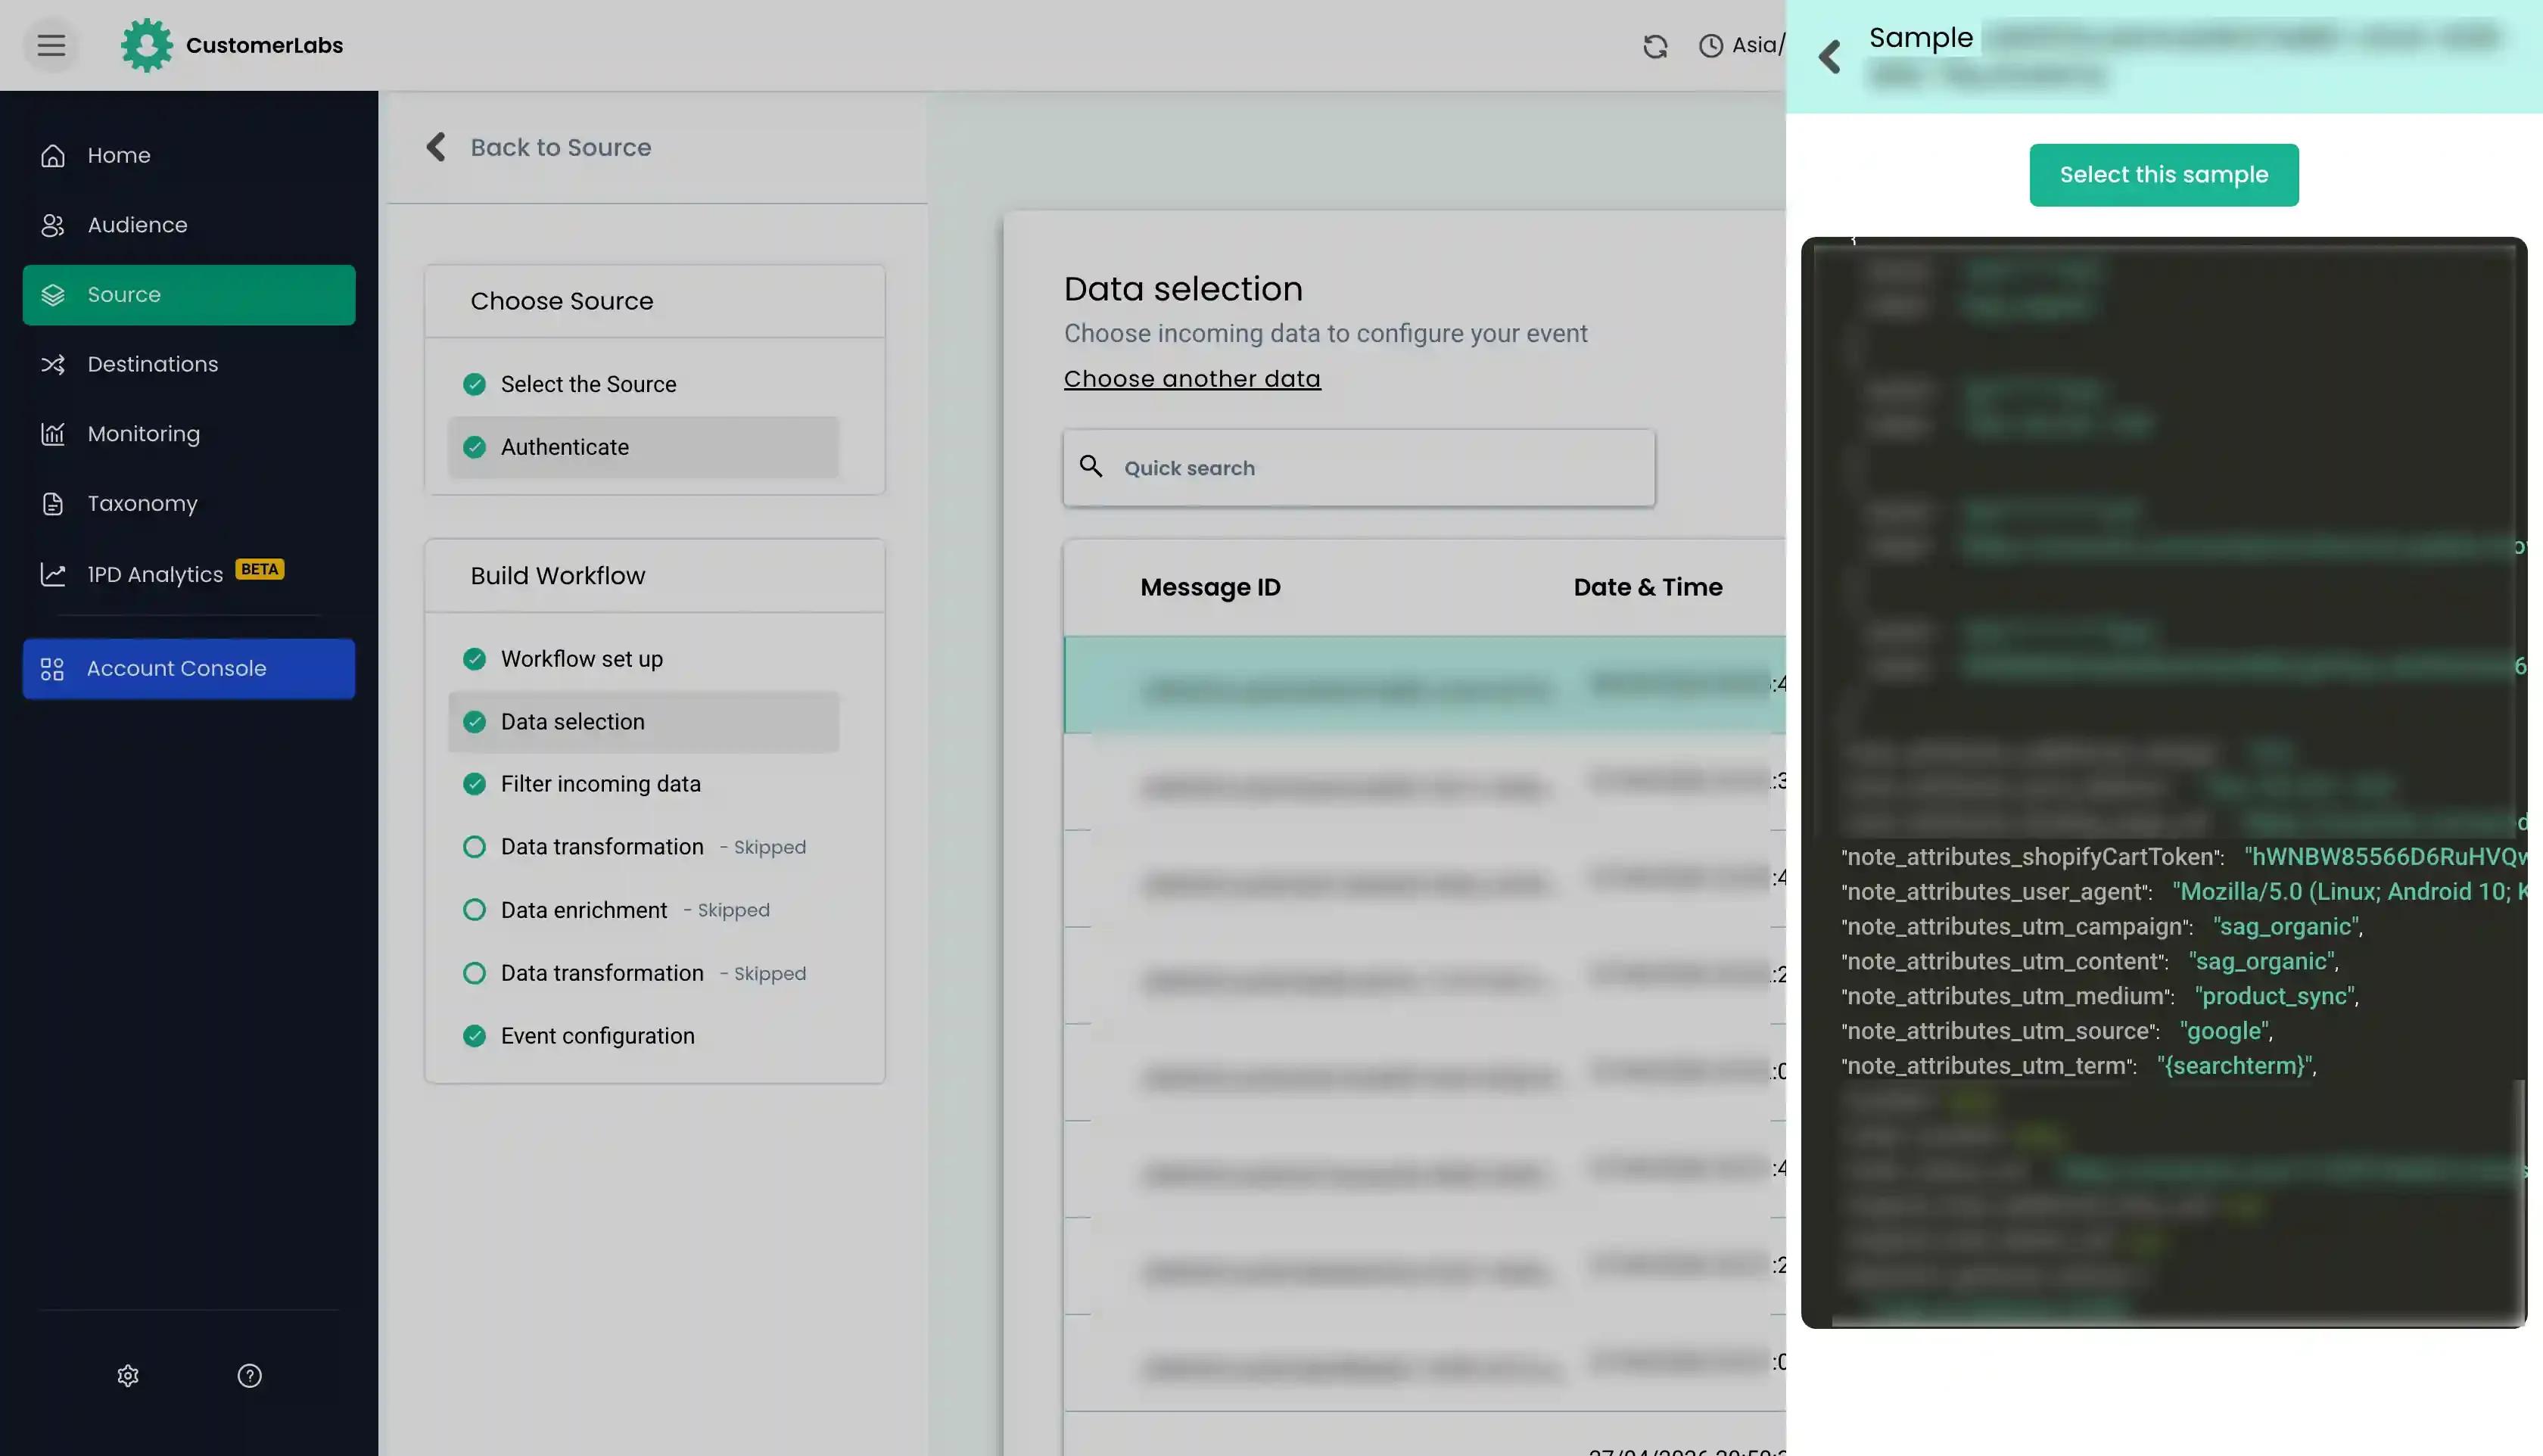
Task: Go to the Audience section
Action: point(189,226)
